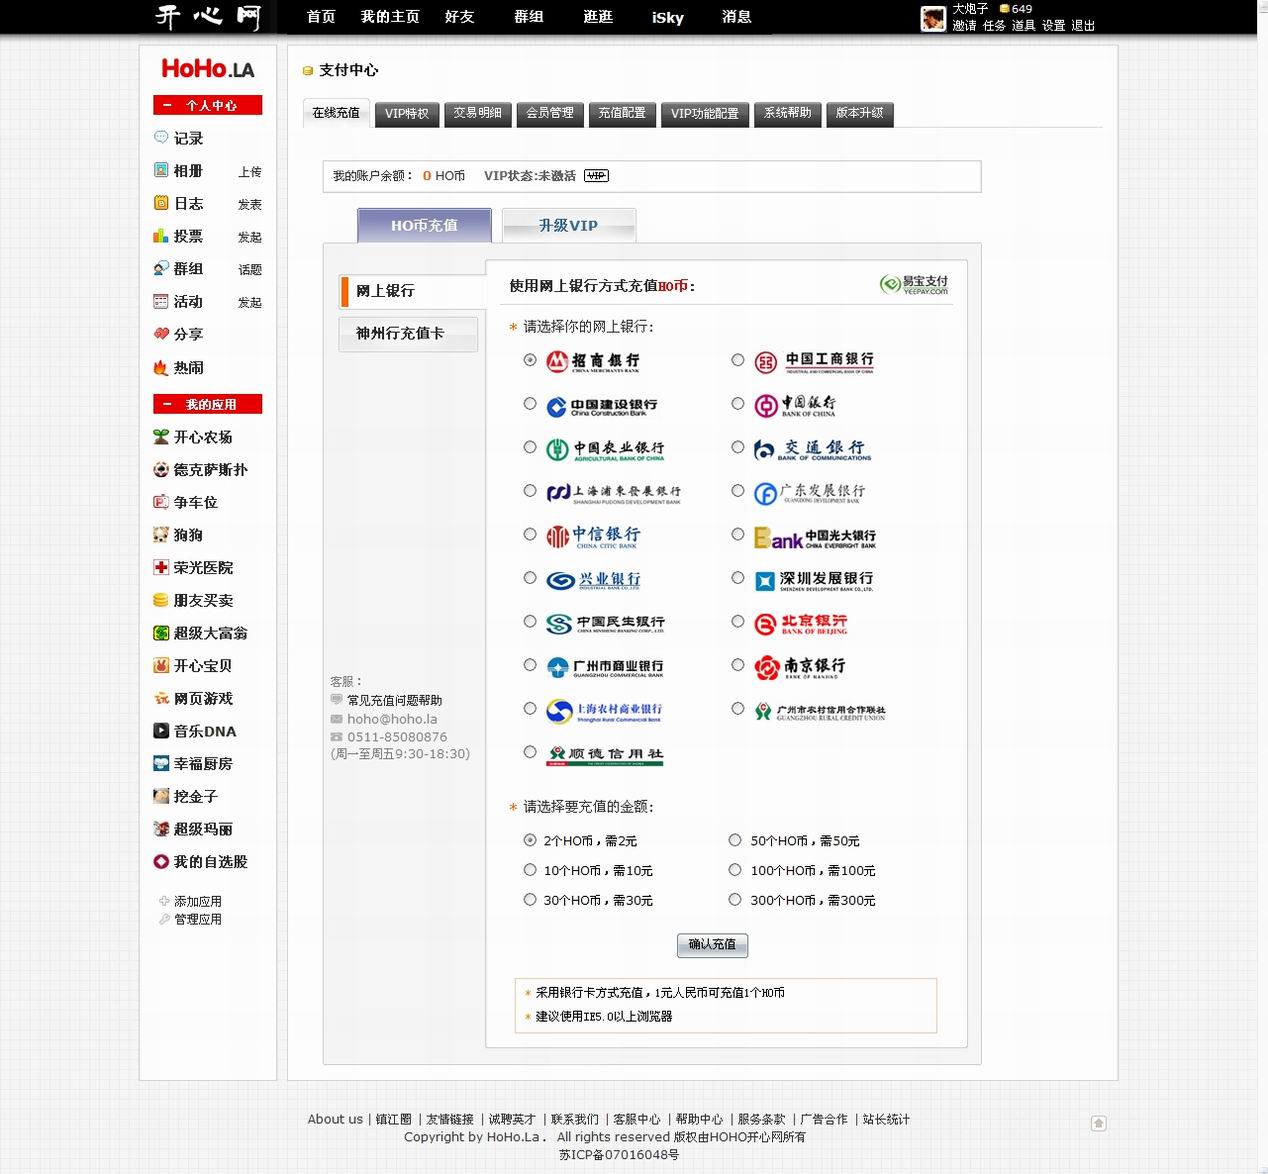1268x1174 pixels.
Task: Open the 会员管理 tab
Action: (550, 114)
